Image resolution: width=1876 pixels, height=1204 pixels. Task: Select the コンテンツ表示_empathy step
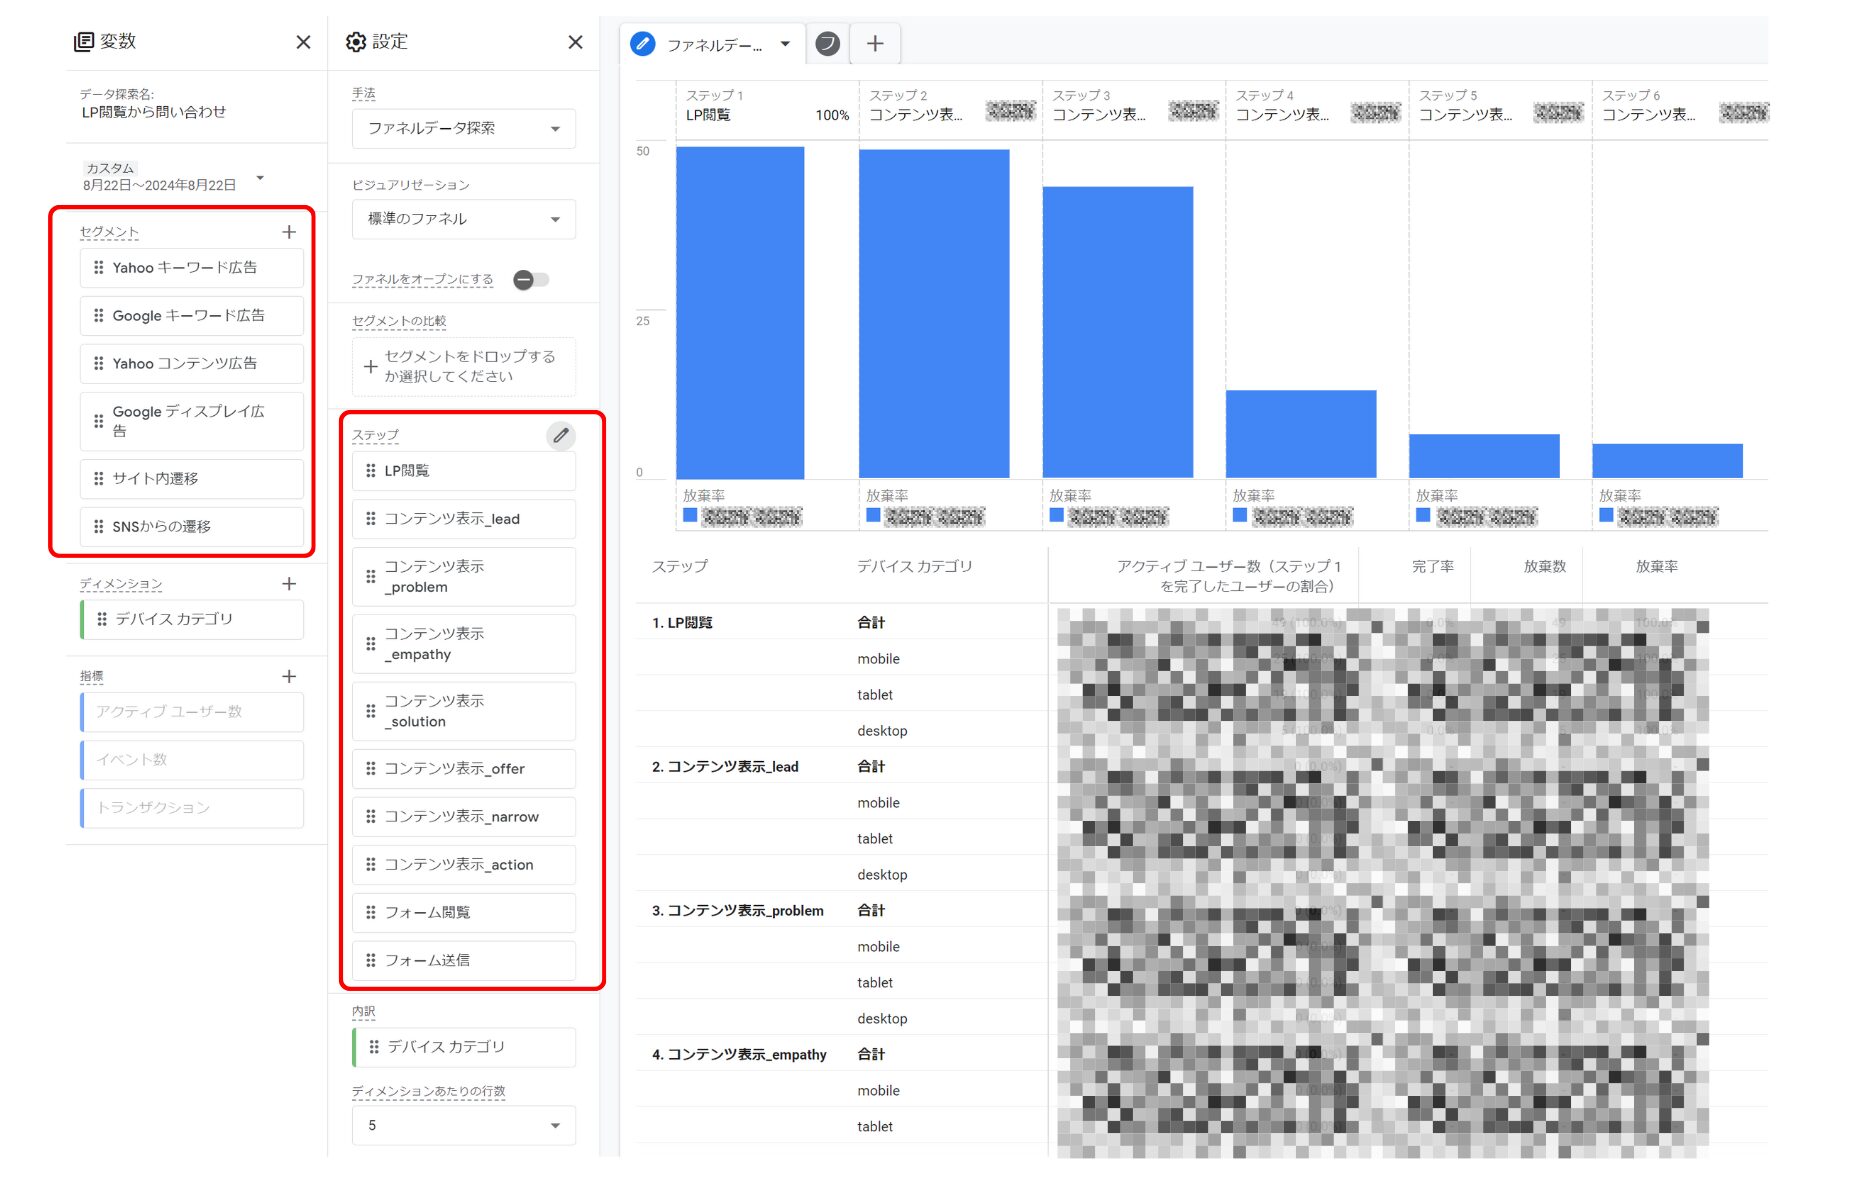click(x=464, y=644)
